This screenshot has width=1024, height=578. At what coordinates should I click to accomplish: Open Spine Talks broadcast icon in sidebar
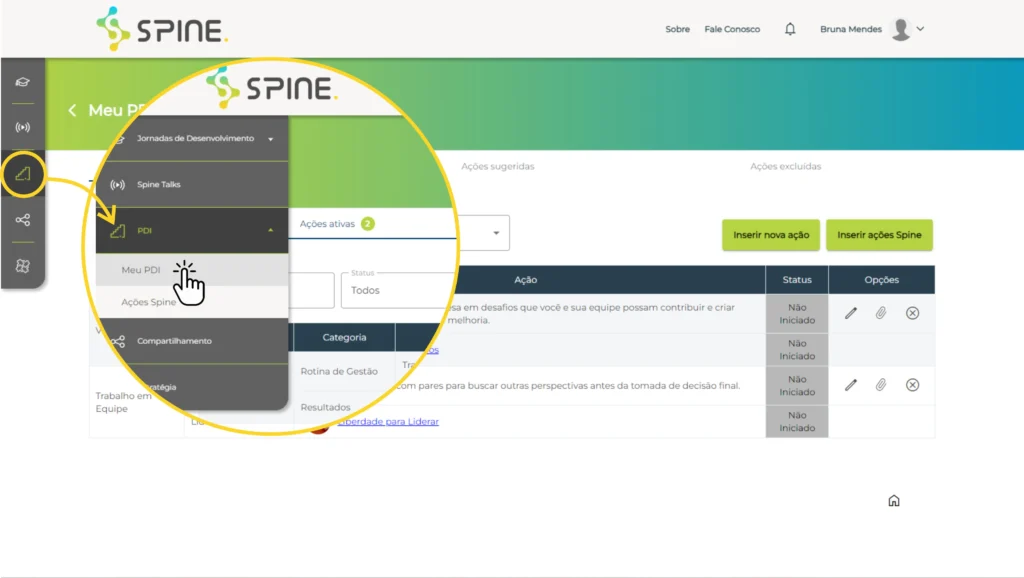tap(22, 127)
